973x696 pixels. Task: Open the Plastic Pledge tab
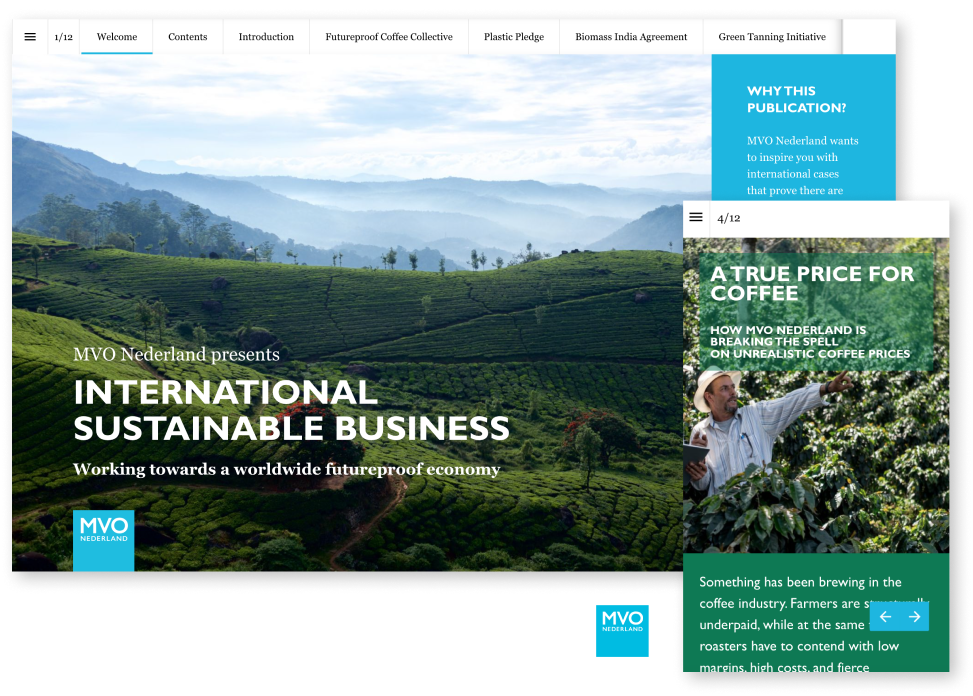tap(514, 37)
